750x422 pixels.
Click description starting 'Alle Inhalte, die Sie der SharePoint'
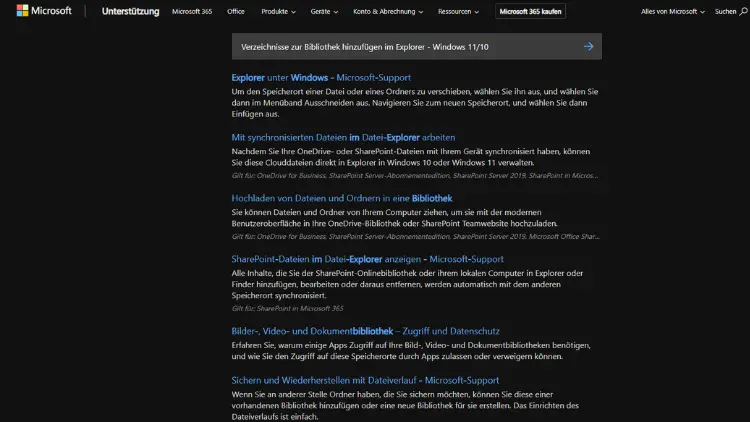407,284
